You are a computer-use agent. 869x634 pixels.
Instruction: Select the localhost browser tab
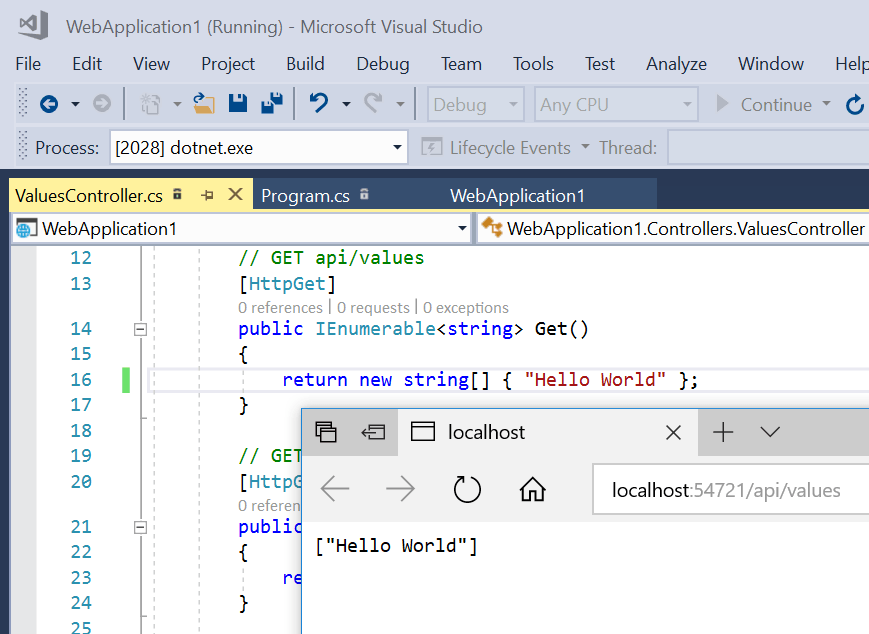coord(548,432)
